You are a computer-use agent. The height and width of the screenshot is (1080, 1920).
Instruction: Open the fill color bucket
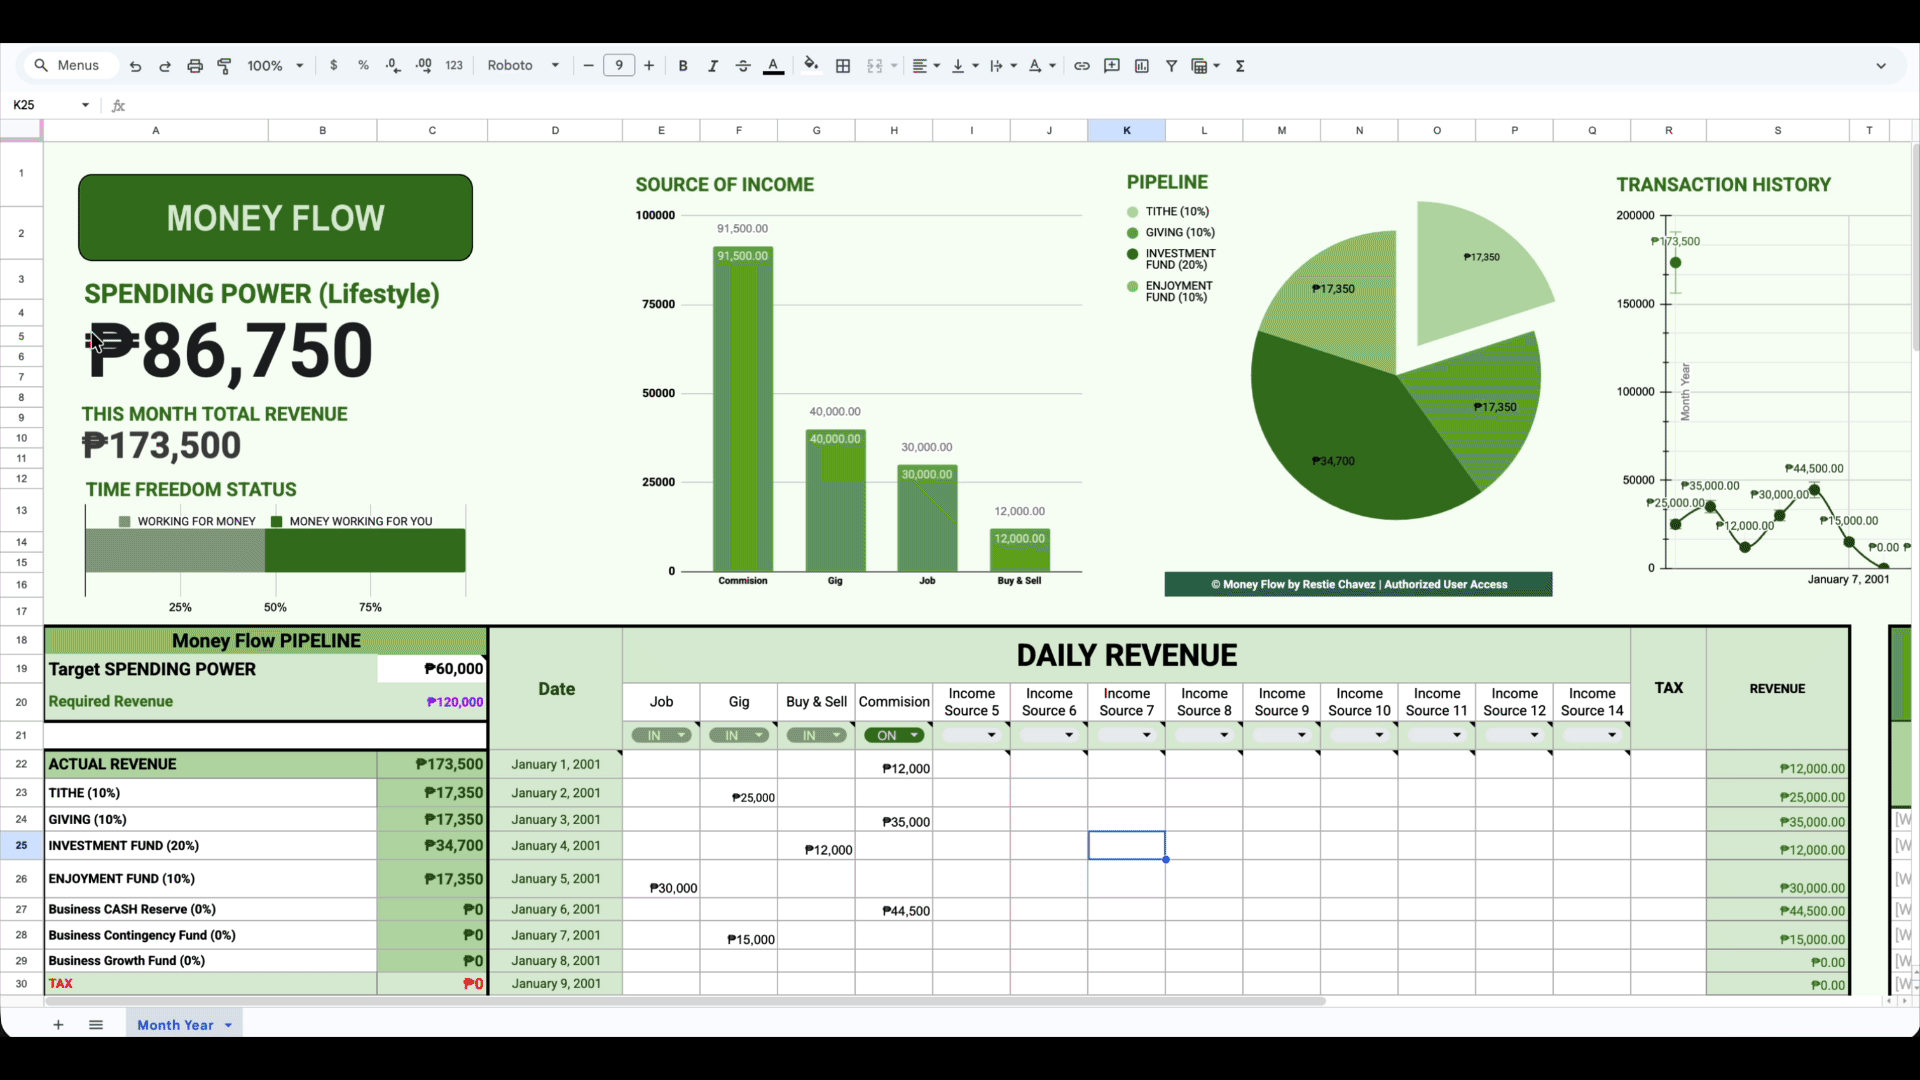click(811, 66)
